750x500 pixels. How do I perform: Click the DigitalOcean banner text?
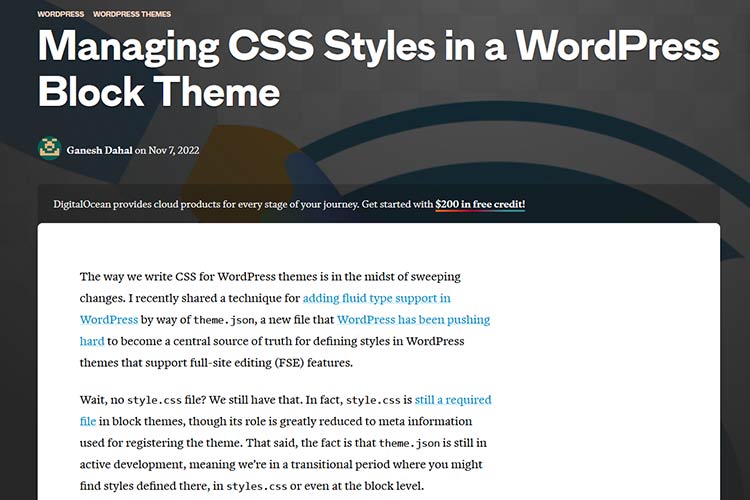[x=240, y=204]
